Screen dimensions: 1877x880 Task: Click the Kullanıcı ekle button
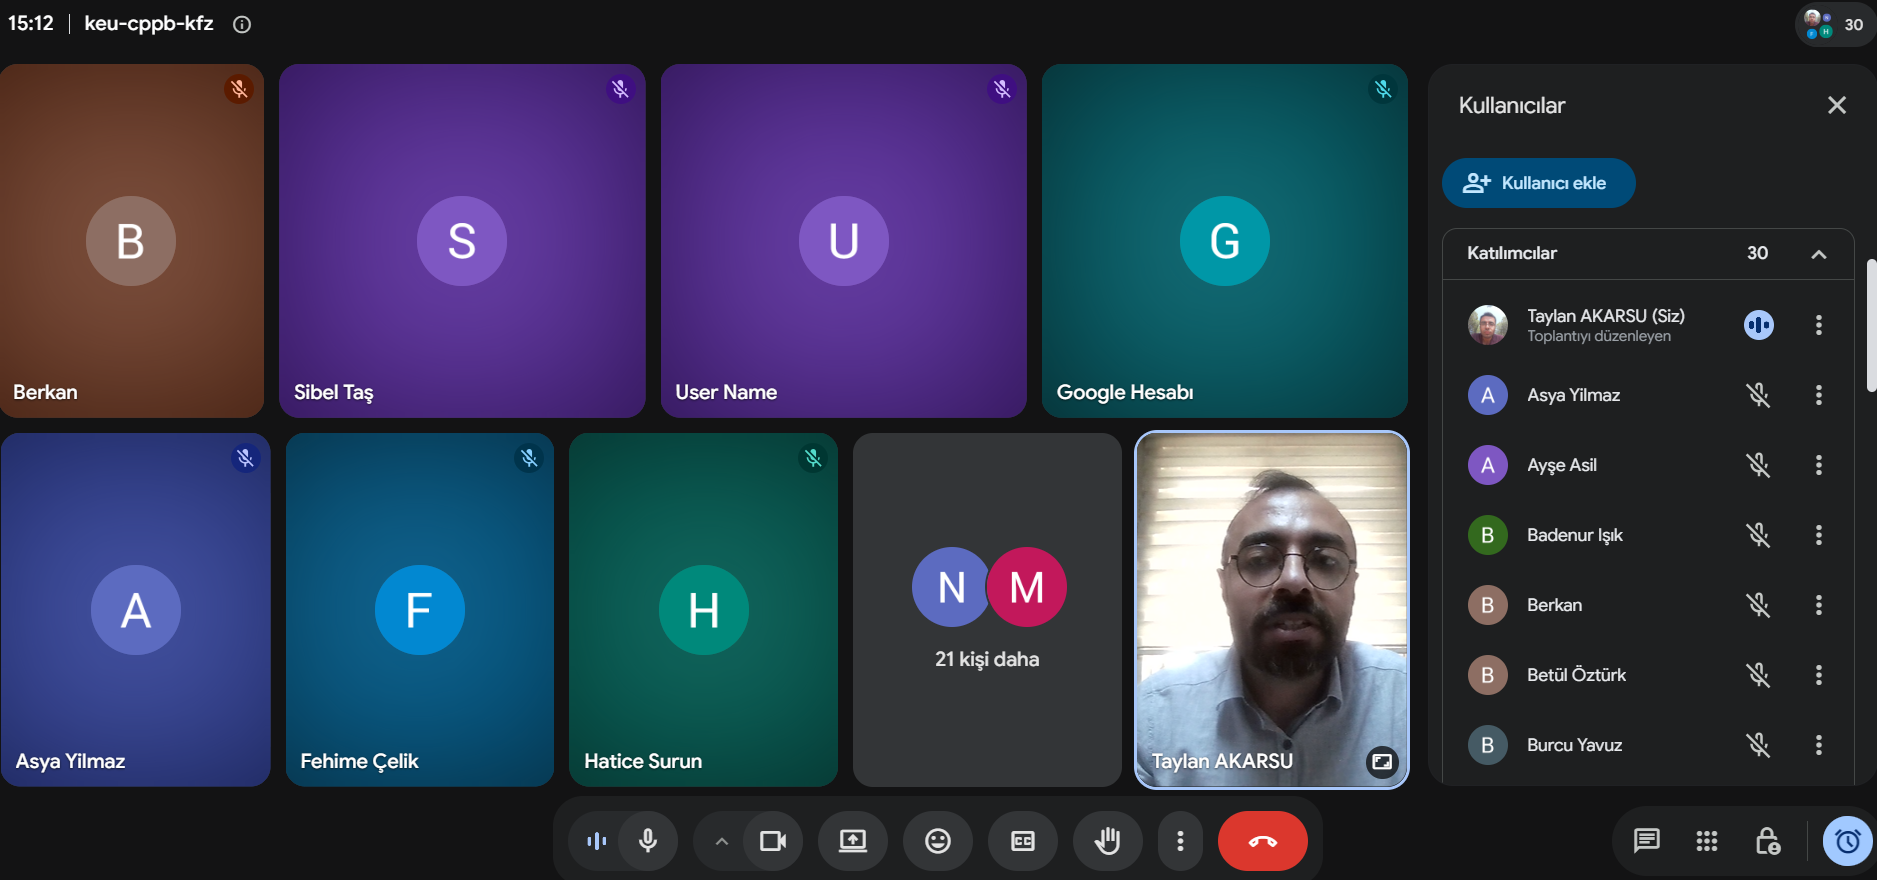click(x=1538, y=183)
